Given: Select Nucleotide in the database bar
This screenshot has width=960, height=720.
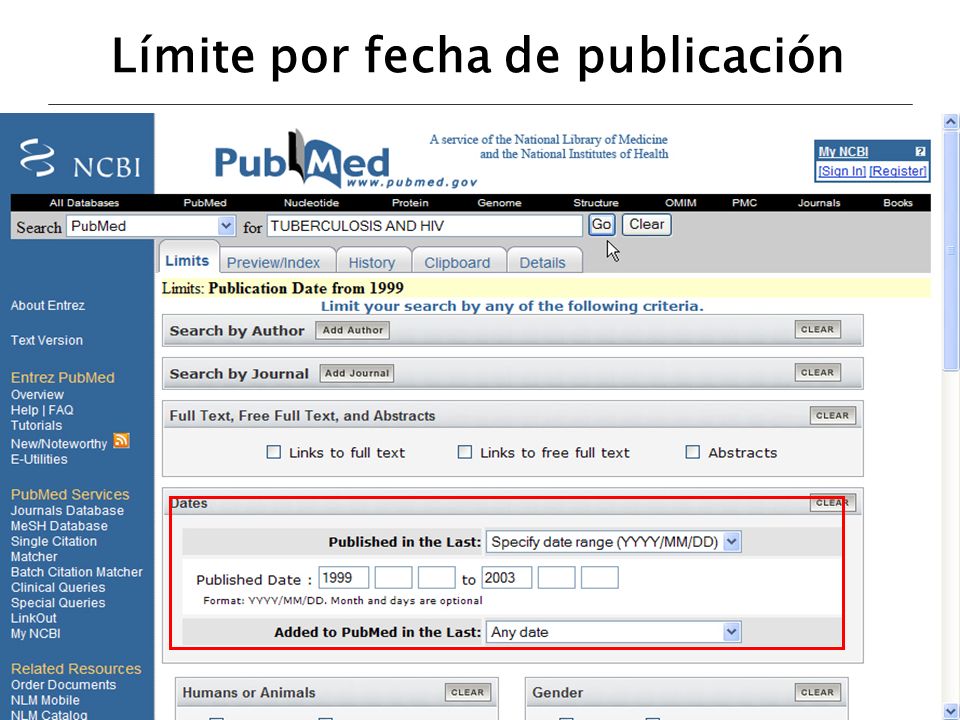Looking at the screenshot, I should 311,203.
